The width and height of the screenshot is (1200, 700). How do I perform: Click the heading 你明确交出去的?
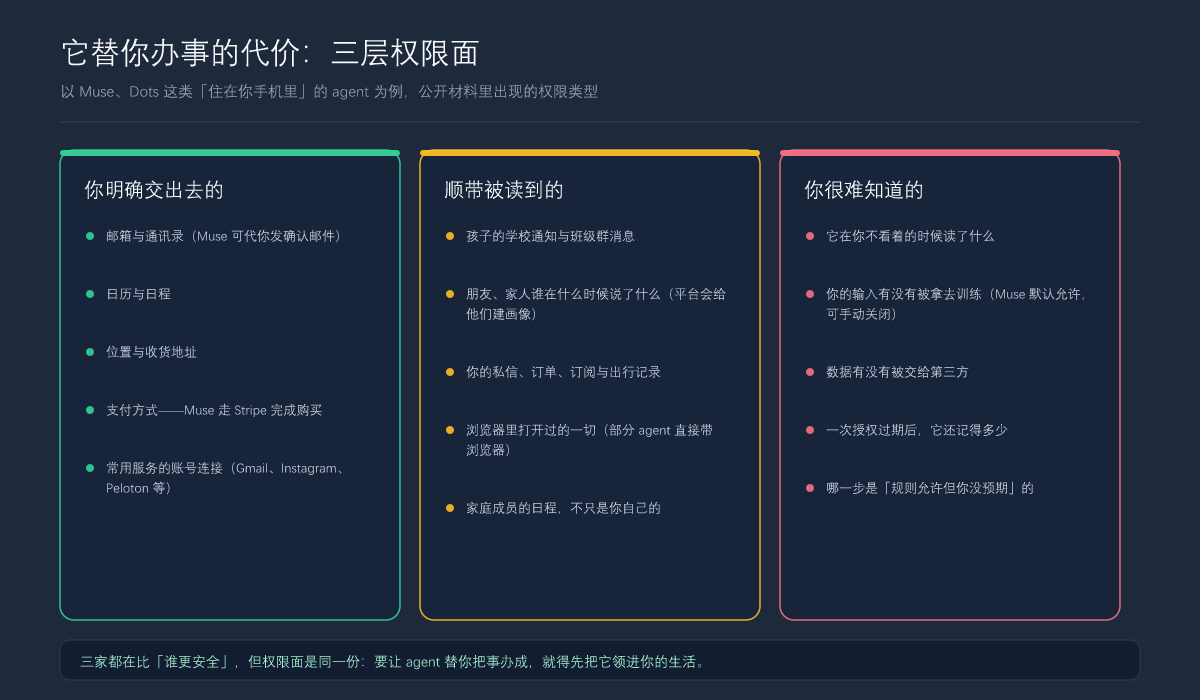tap(154, 190)
